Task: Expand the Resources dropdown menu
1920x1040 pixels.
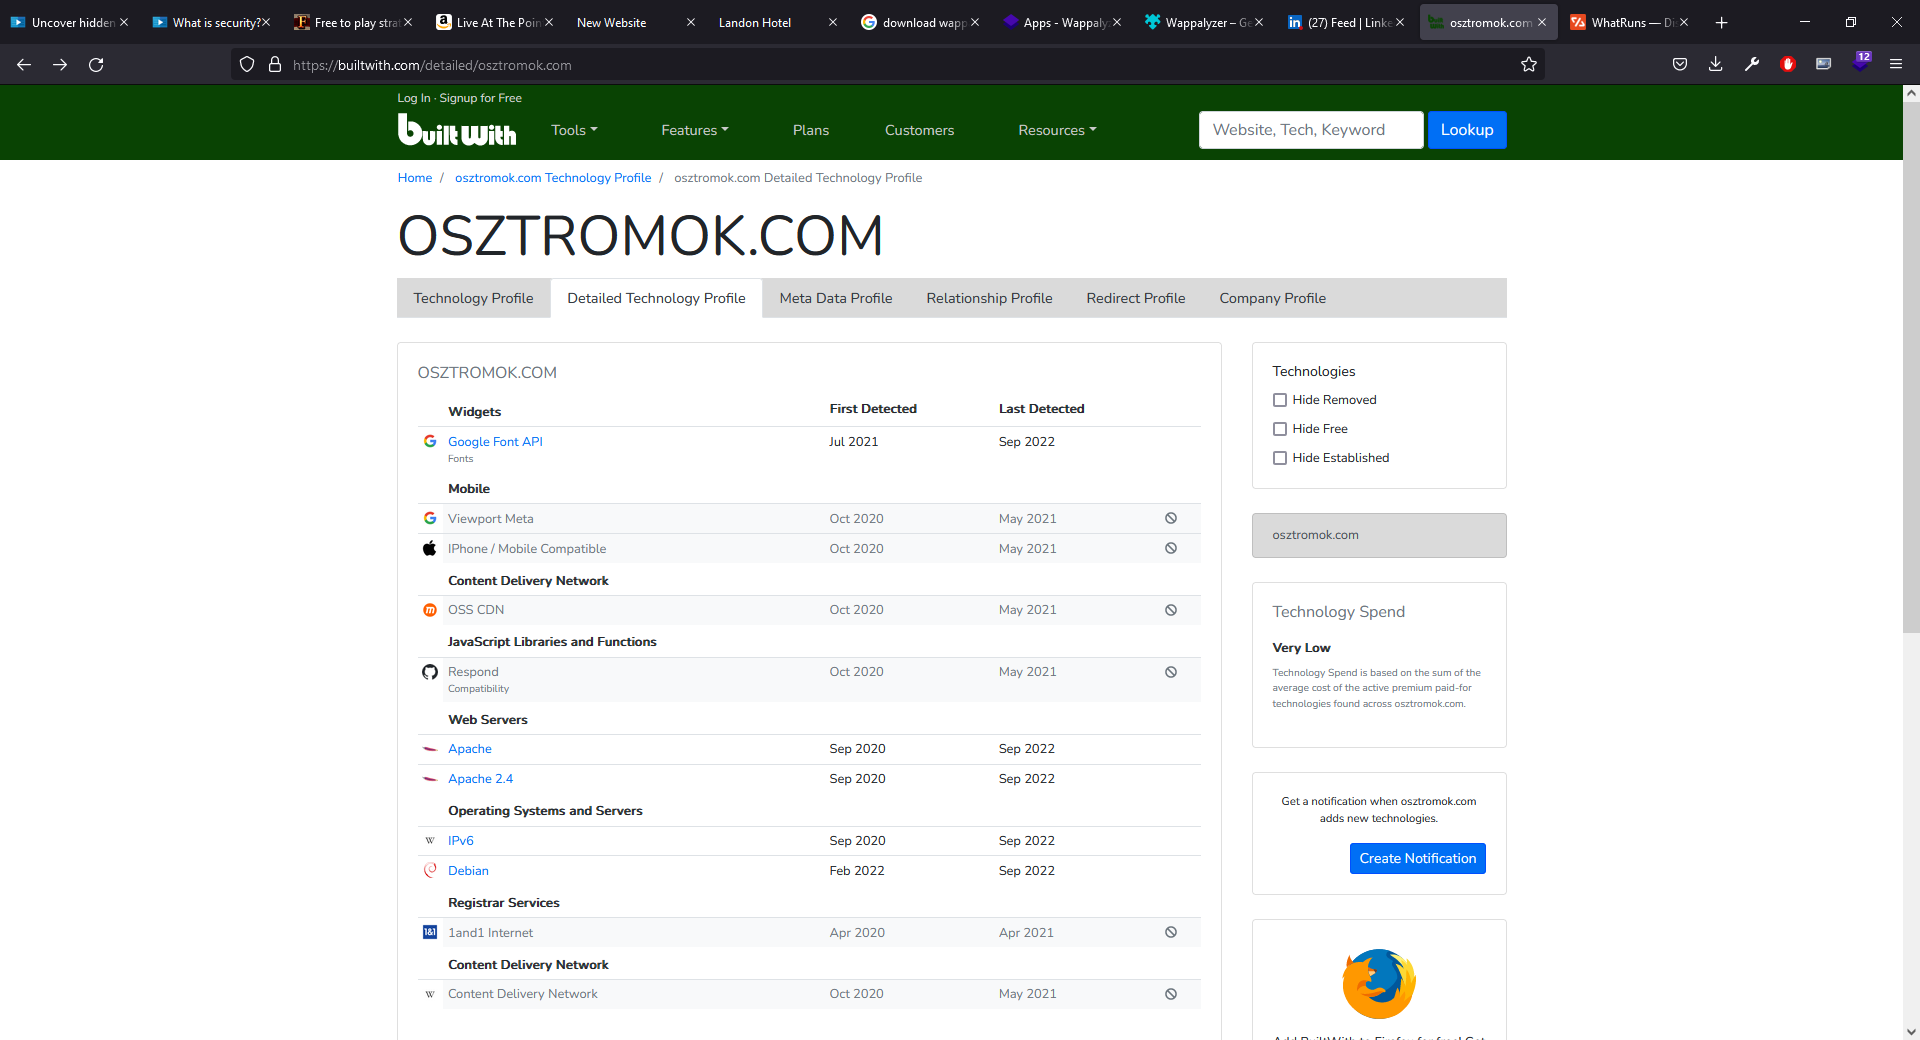Action: [x=1057, y=130]
